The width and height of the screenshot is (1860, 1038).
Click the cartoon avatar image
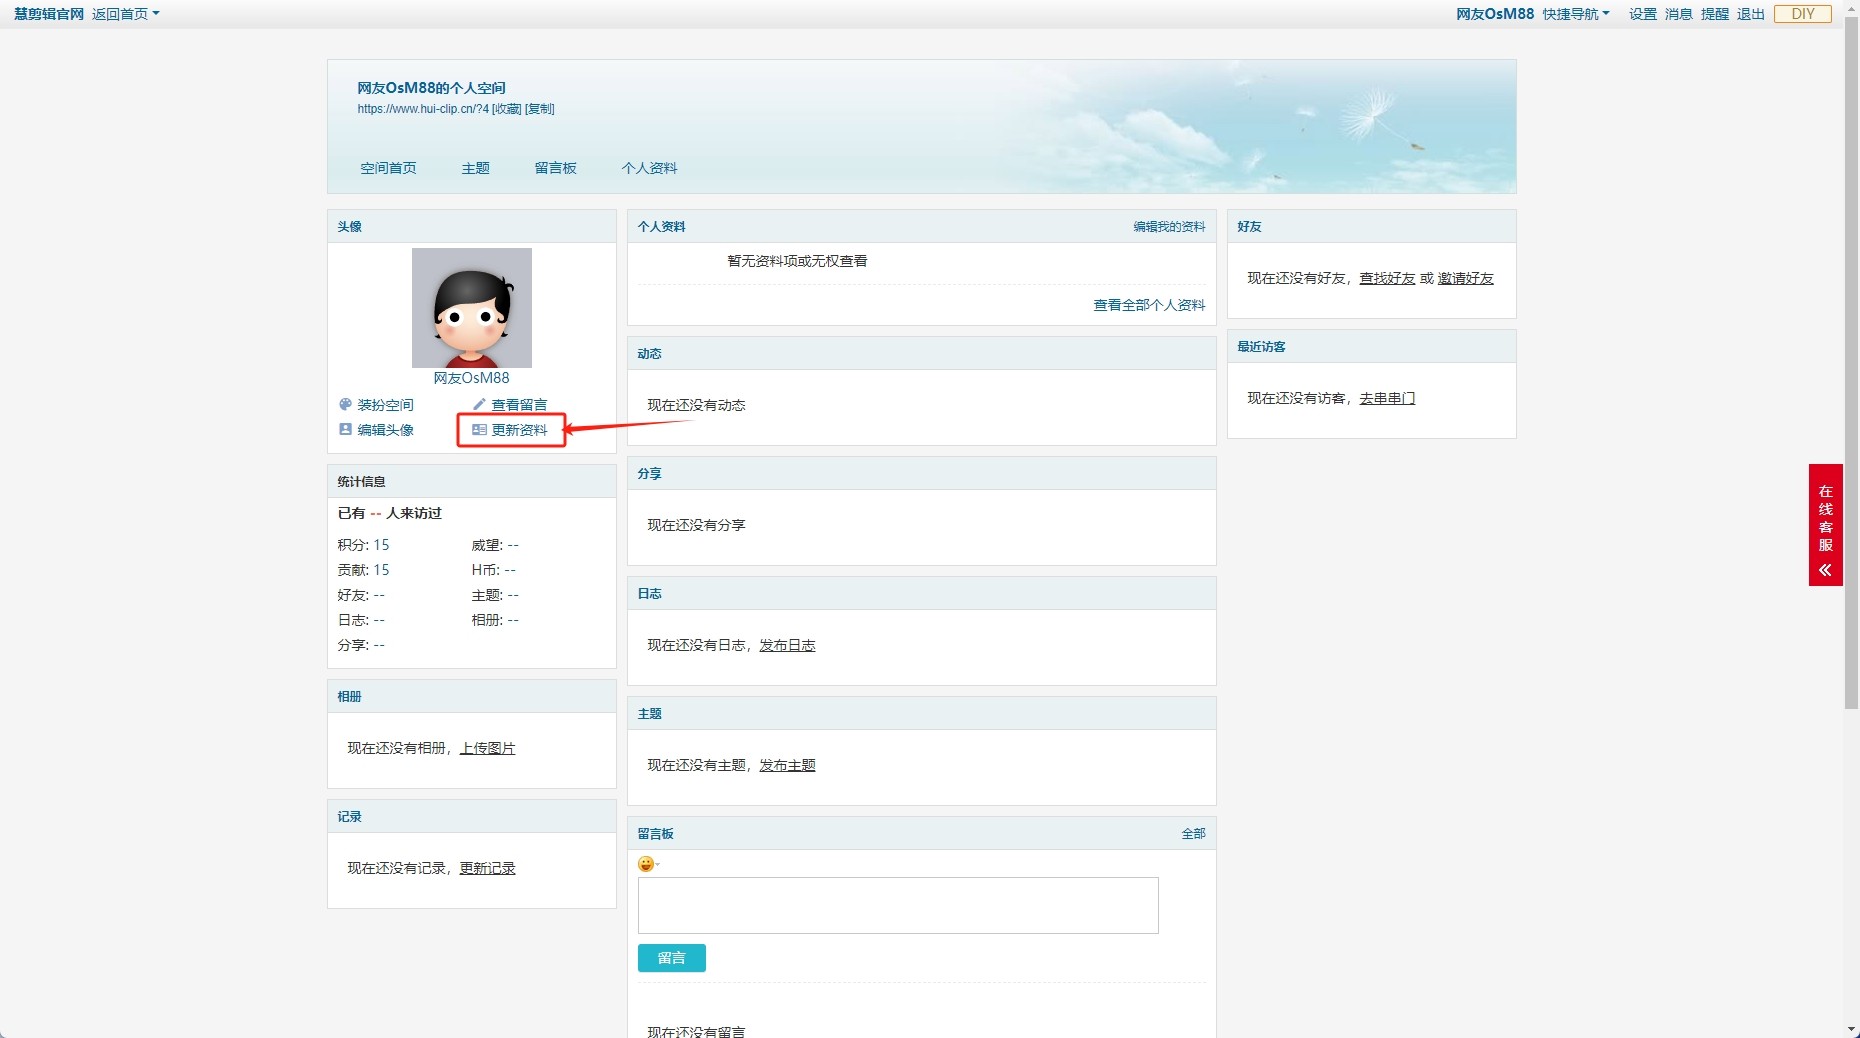pyautogui.click(x=472, y=308)
